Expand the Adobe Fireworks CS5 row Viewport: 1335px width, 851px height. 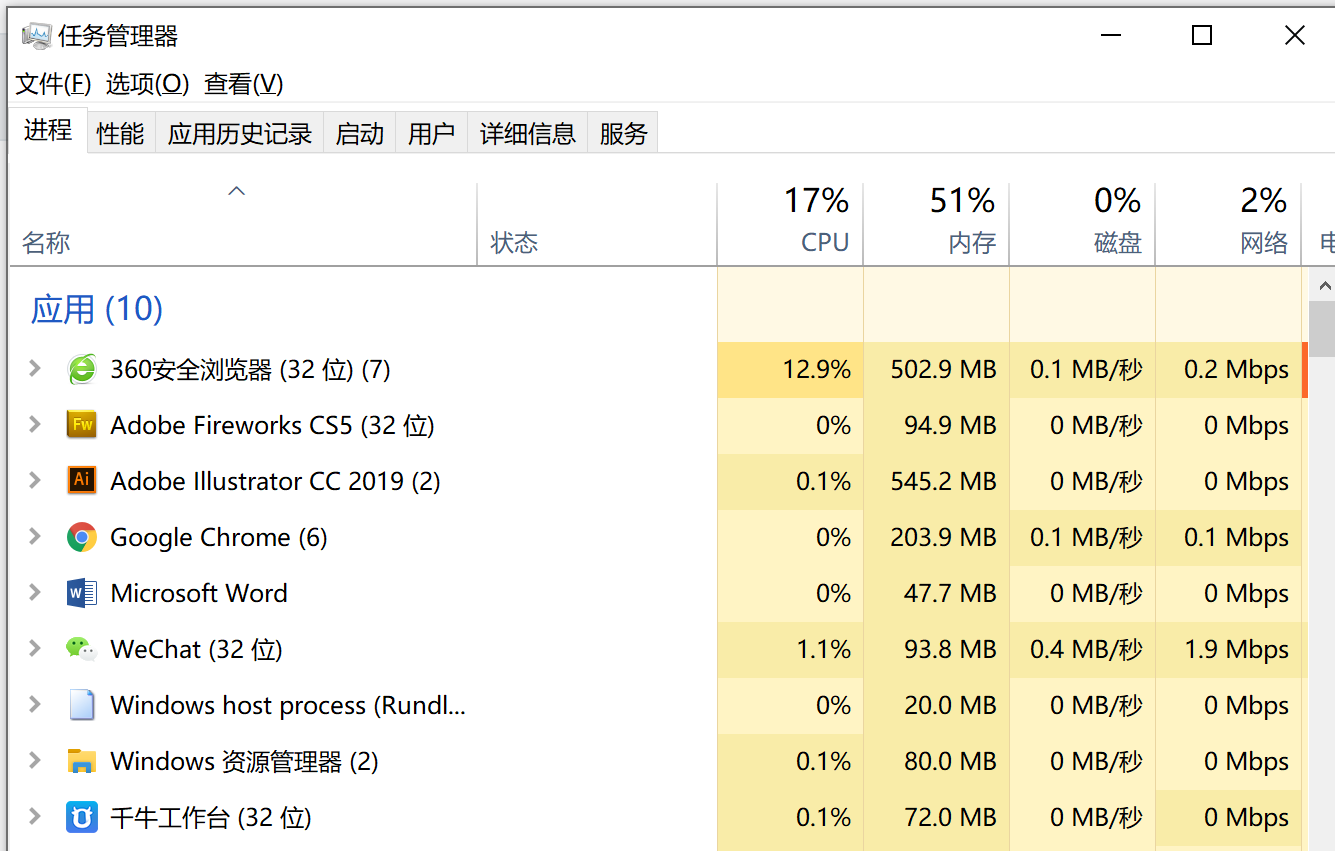(35, 425)
